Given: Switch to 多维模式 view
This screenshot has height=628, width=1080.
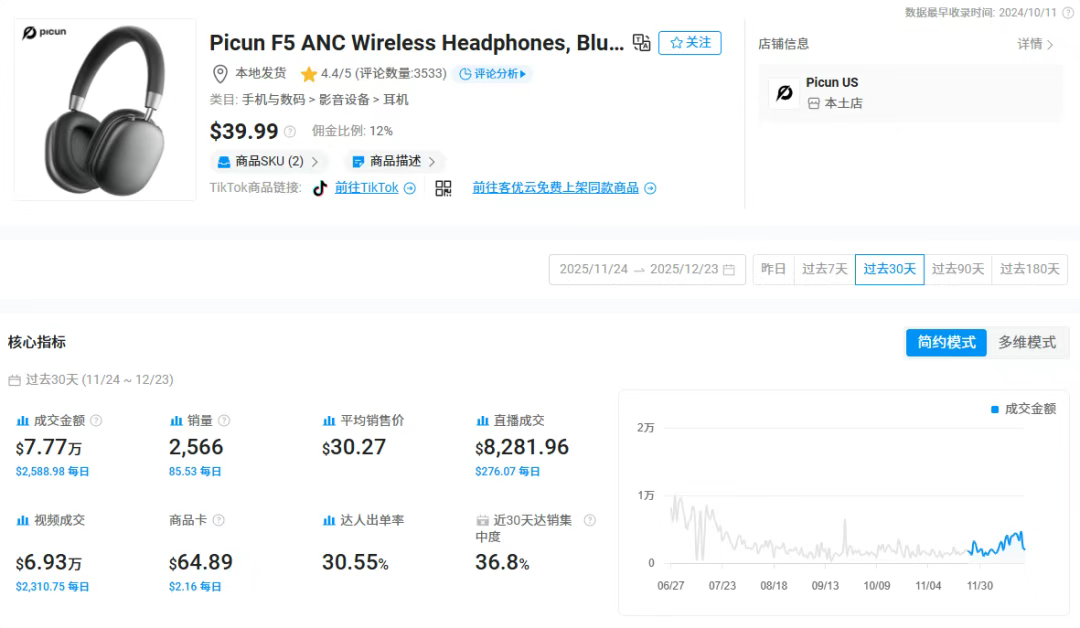Looking at the screenshot, I should click(x=1027, y=342).
